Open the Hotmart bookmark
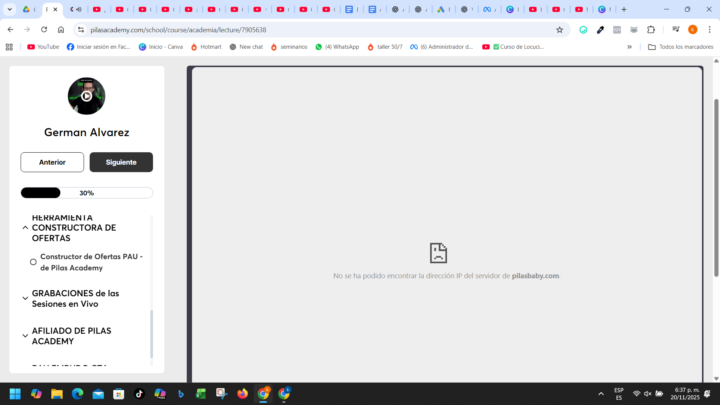720x405 pixels. (206, 47)
